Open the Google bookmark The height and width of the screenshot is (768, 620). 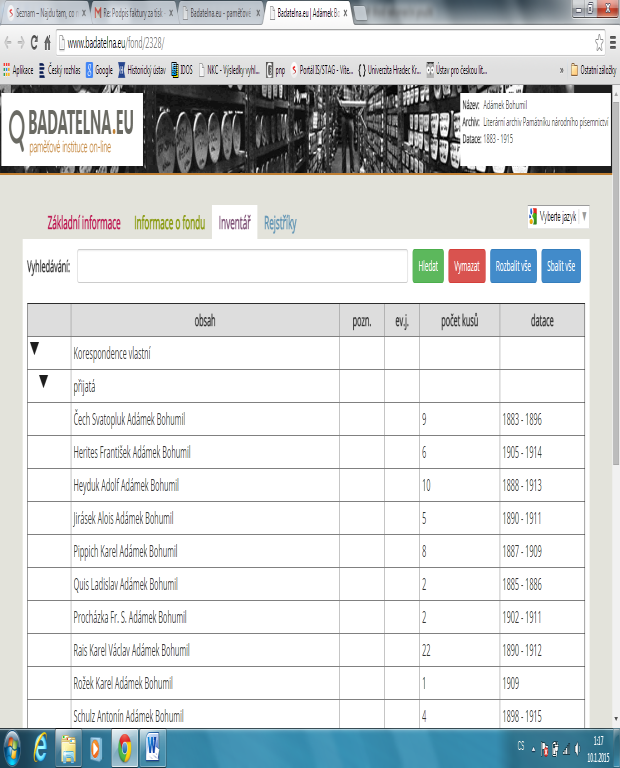click(x=99, y=70)
